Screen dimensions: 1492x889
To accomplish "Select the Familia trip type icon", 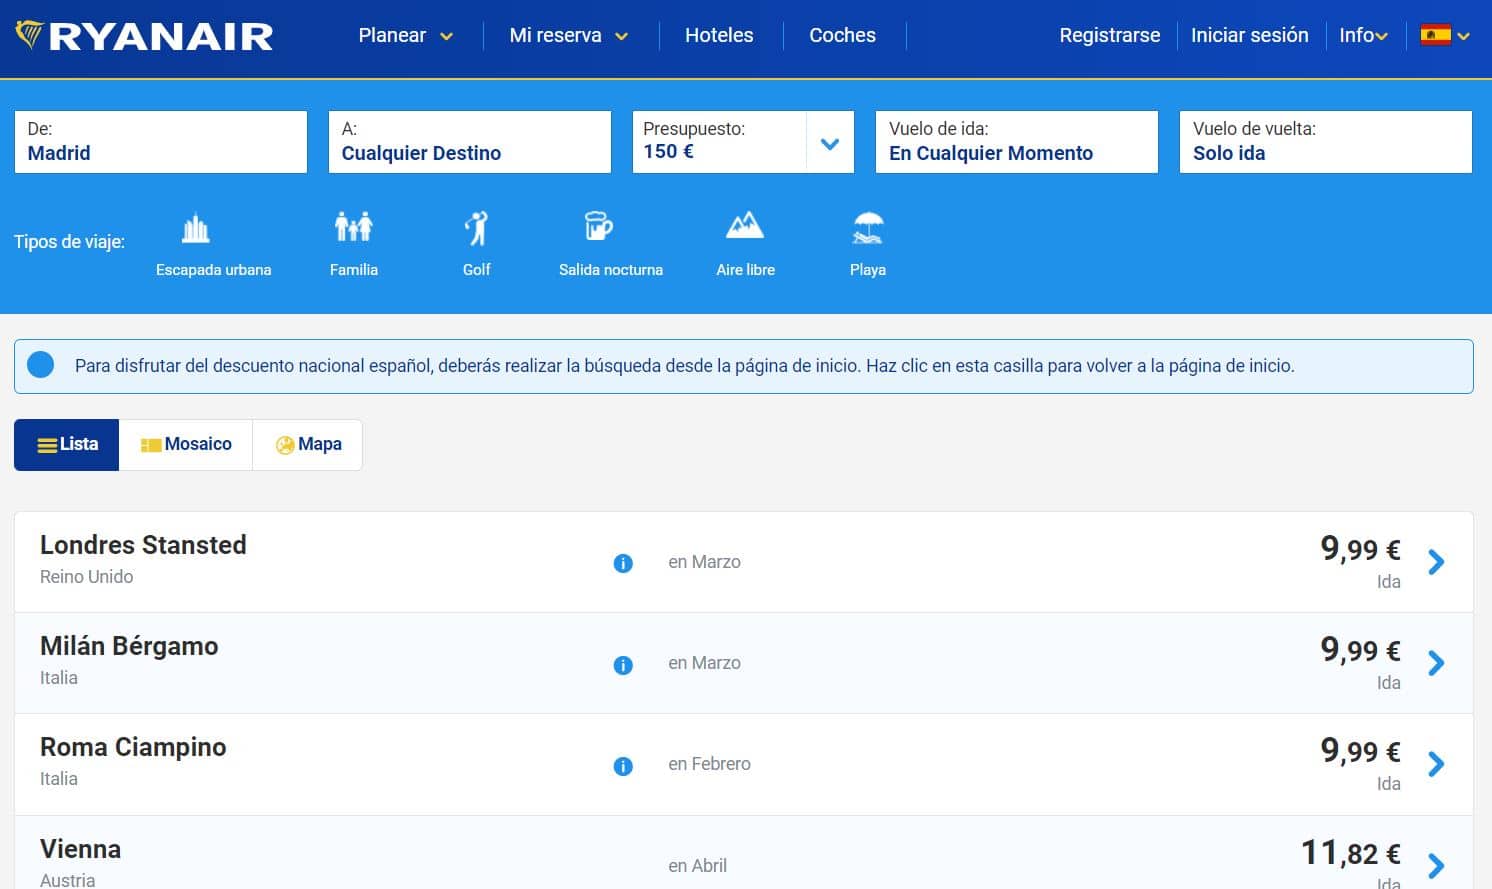I will click(353, 227).
